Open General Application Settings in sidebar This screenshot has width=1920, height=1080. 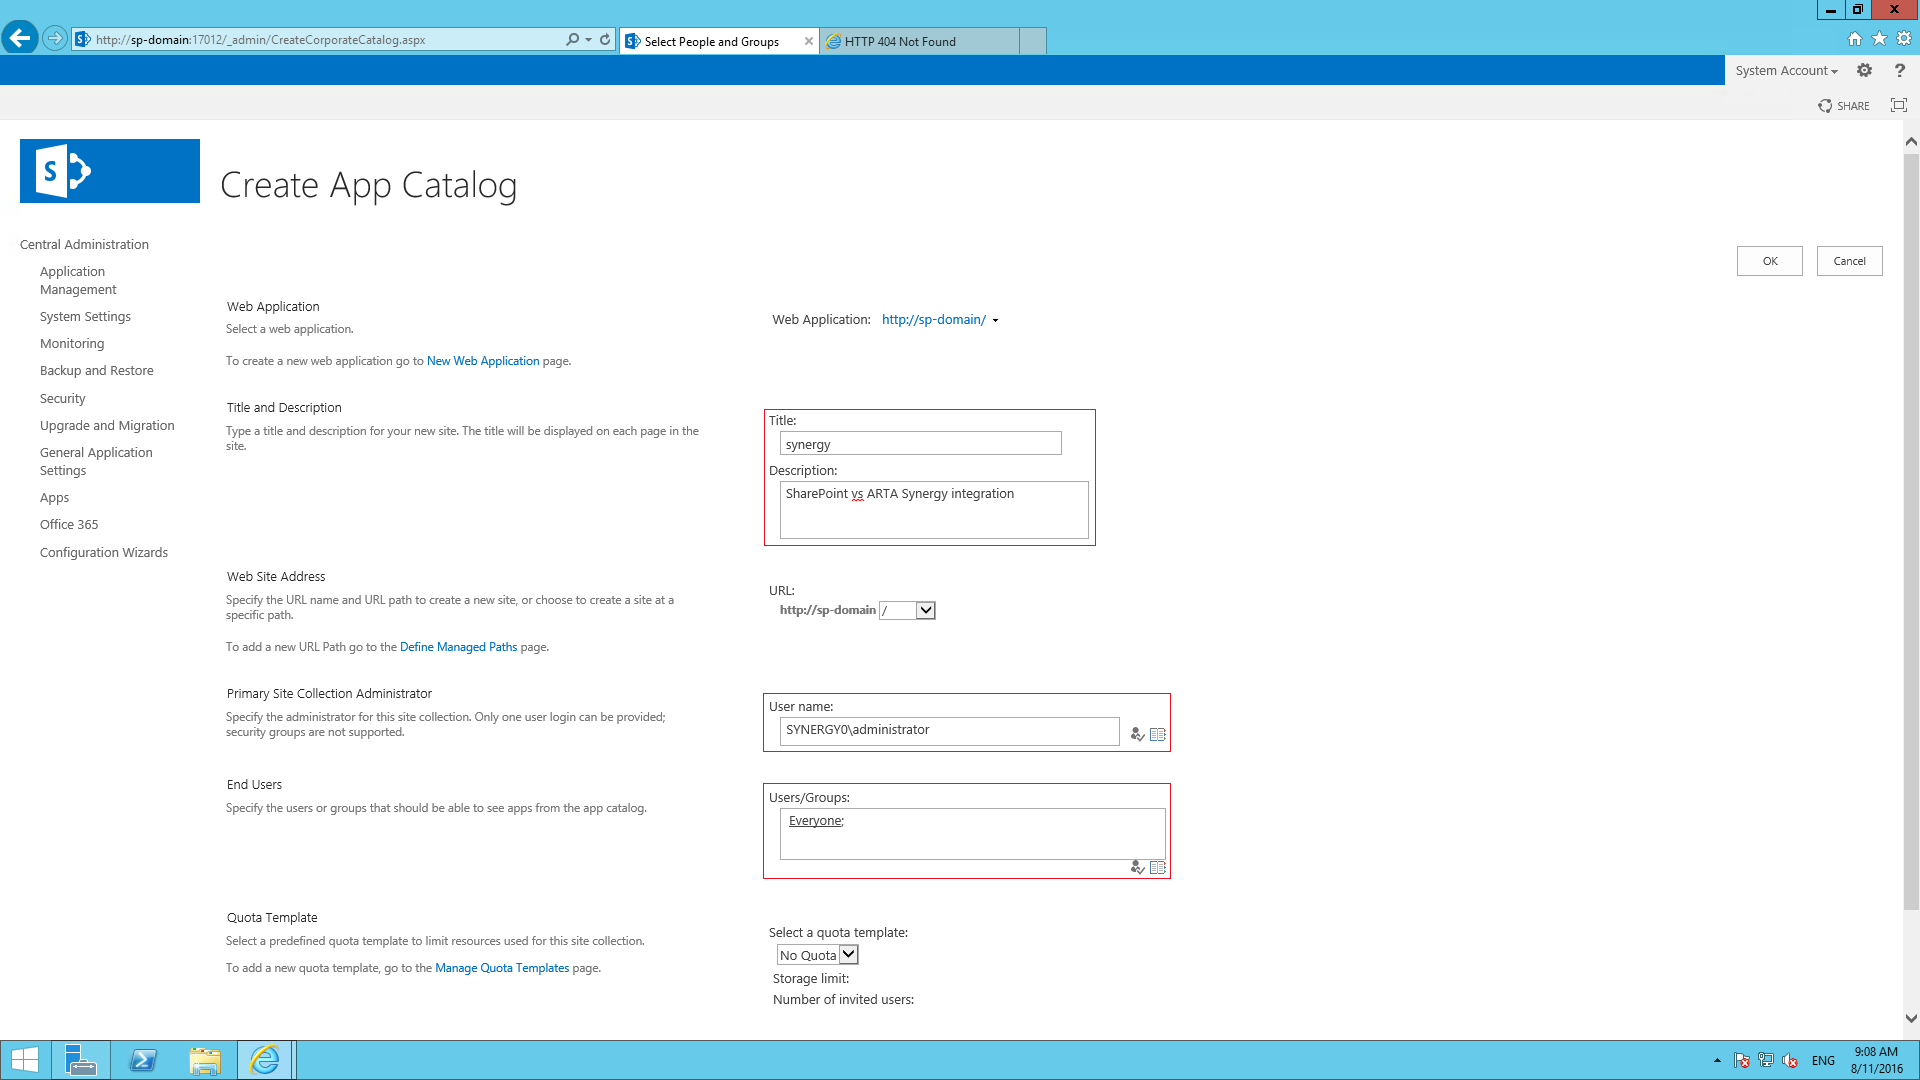(96, 461)
